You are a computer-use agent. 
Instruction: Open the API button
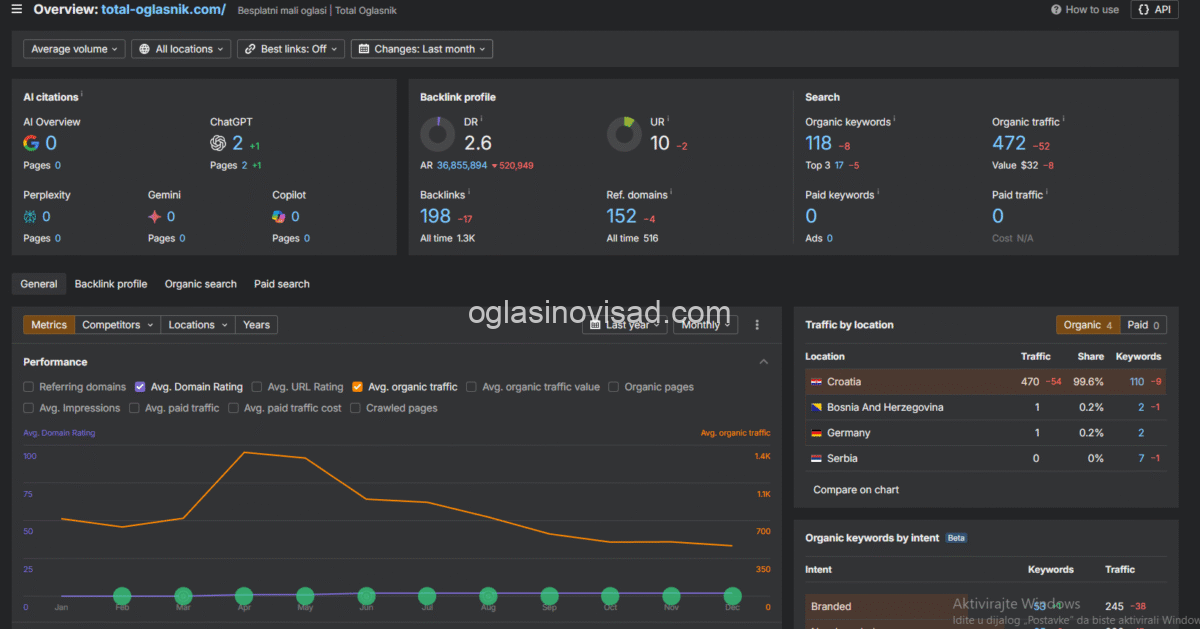(x=1154, y=9)
